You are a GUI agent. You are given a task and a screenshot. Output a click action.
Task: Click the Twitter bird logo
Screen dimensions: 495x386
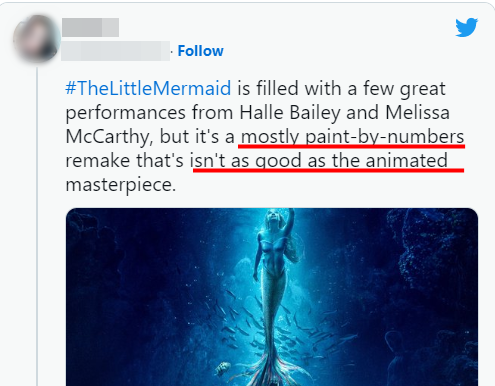pyautogui.click(x=467, y=27)
